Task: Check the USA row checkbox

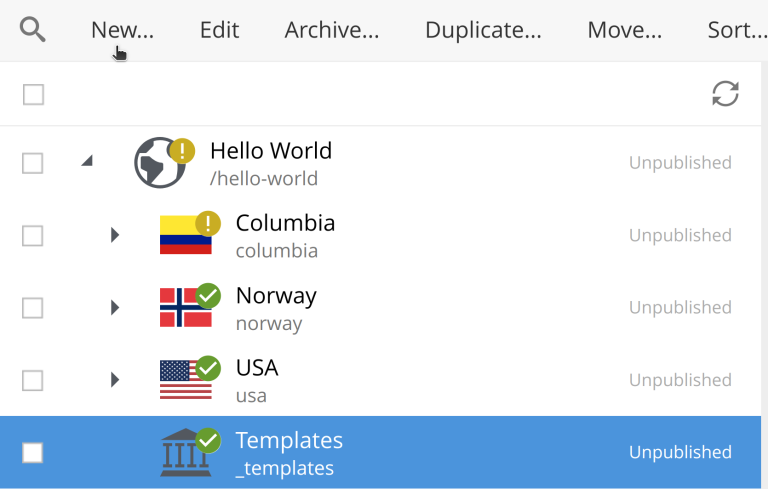Action: pos(32,380)
